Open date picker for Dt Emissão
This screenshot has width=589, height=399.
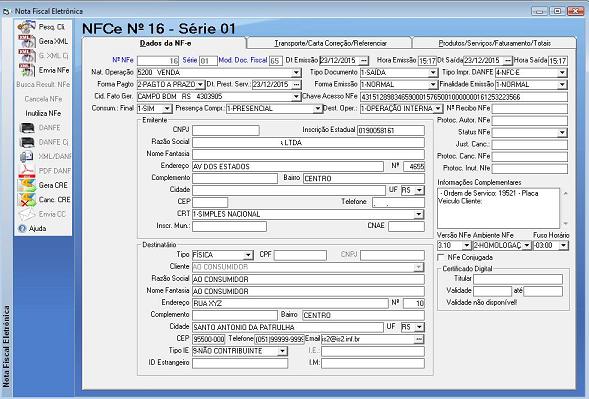pos(364,60)
